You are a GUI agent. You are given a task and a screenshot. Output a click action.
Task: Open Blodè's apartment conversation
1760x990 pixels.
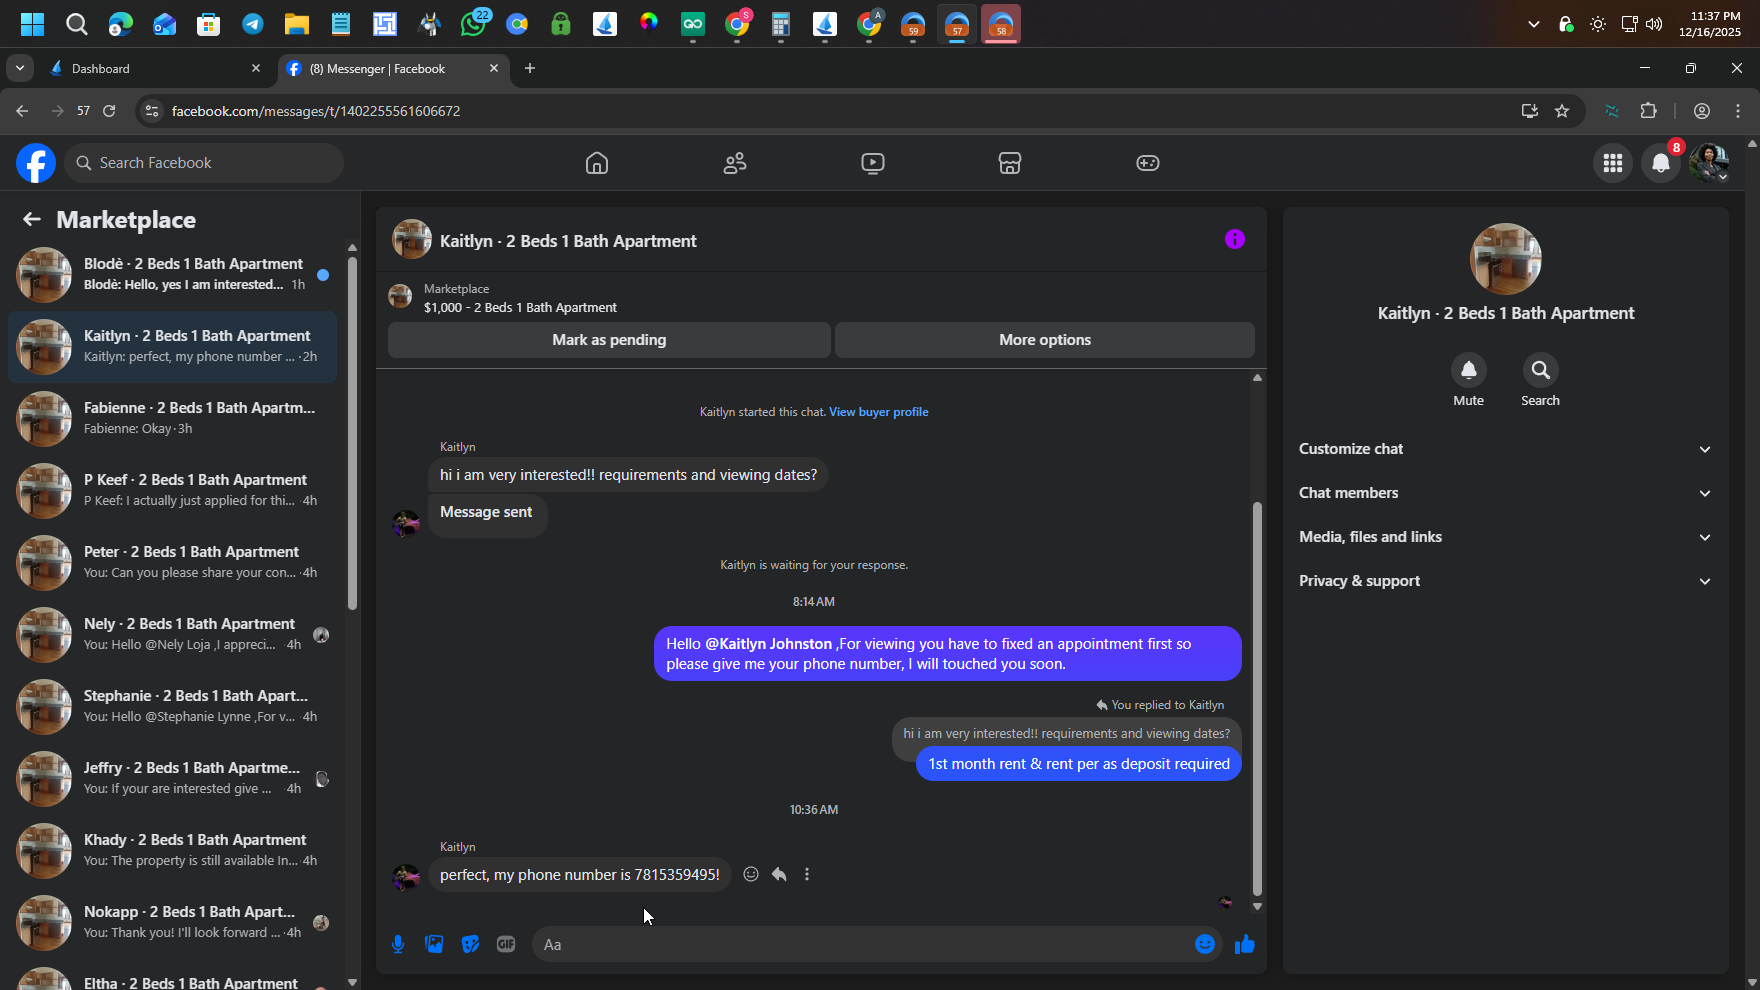pyautogui.click(x=172, y=274)
